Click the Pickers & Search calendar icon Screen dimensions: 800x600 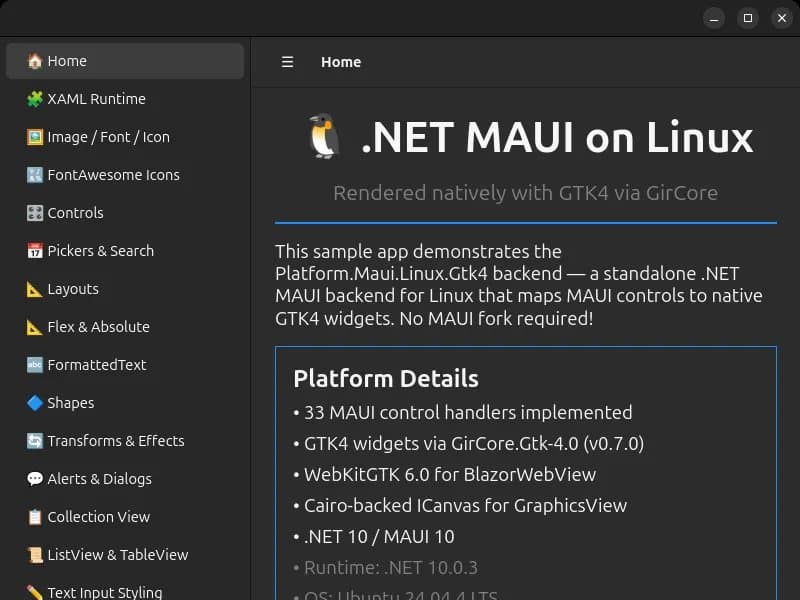(32, 251)
